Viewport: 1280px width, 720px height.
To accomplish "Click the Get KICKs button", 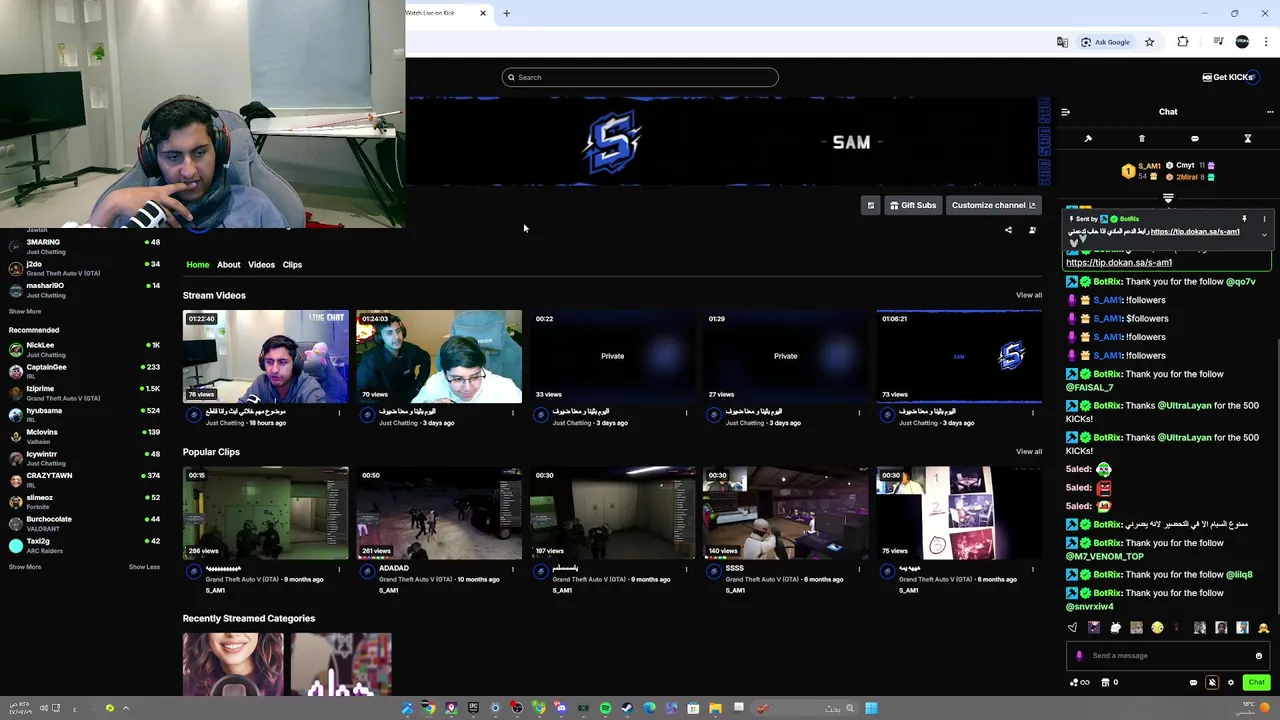I will pyautogui.click(x=1227, y=77).
